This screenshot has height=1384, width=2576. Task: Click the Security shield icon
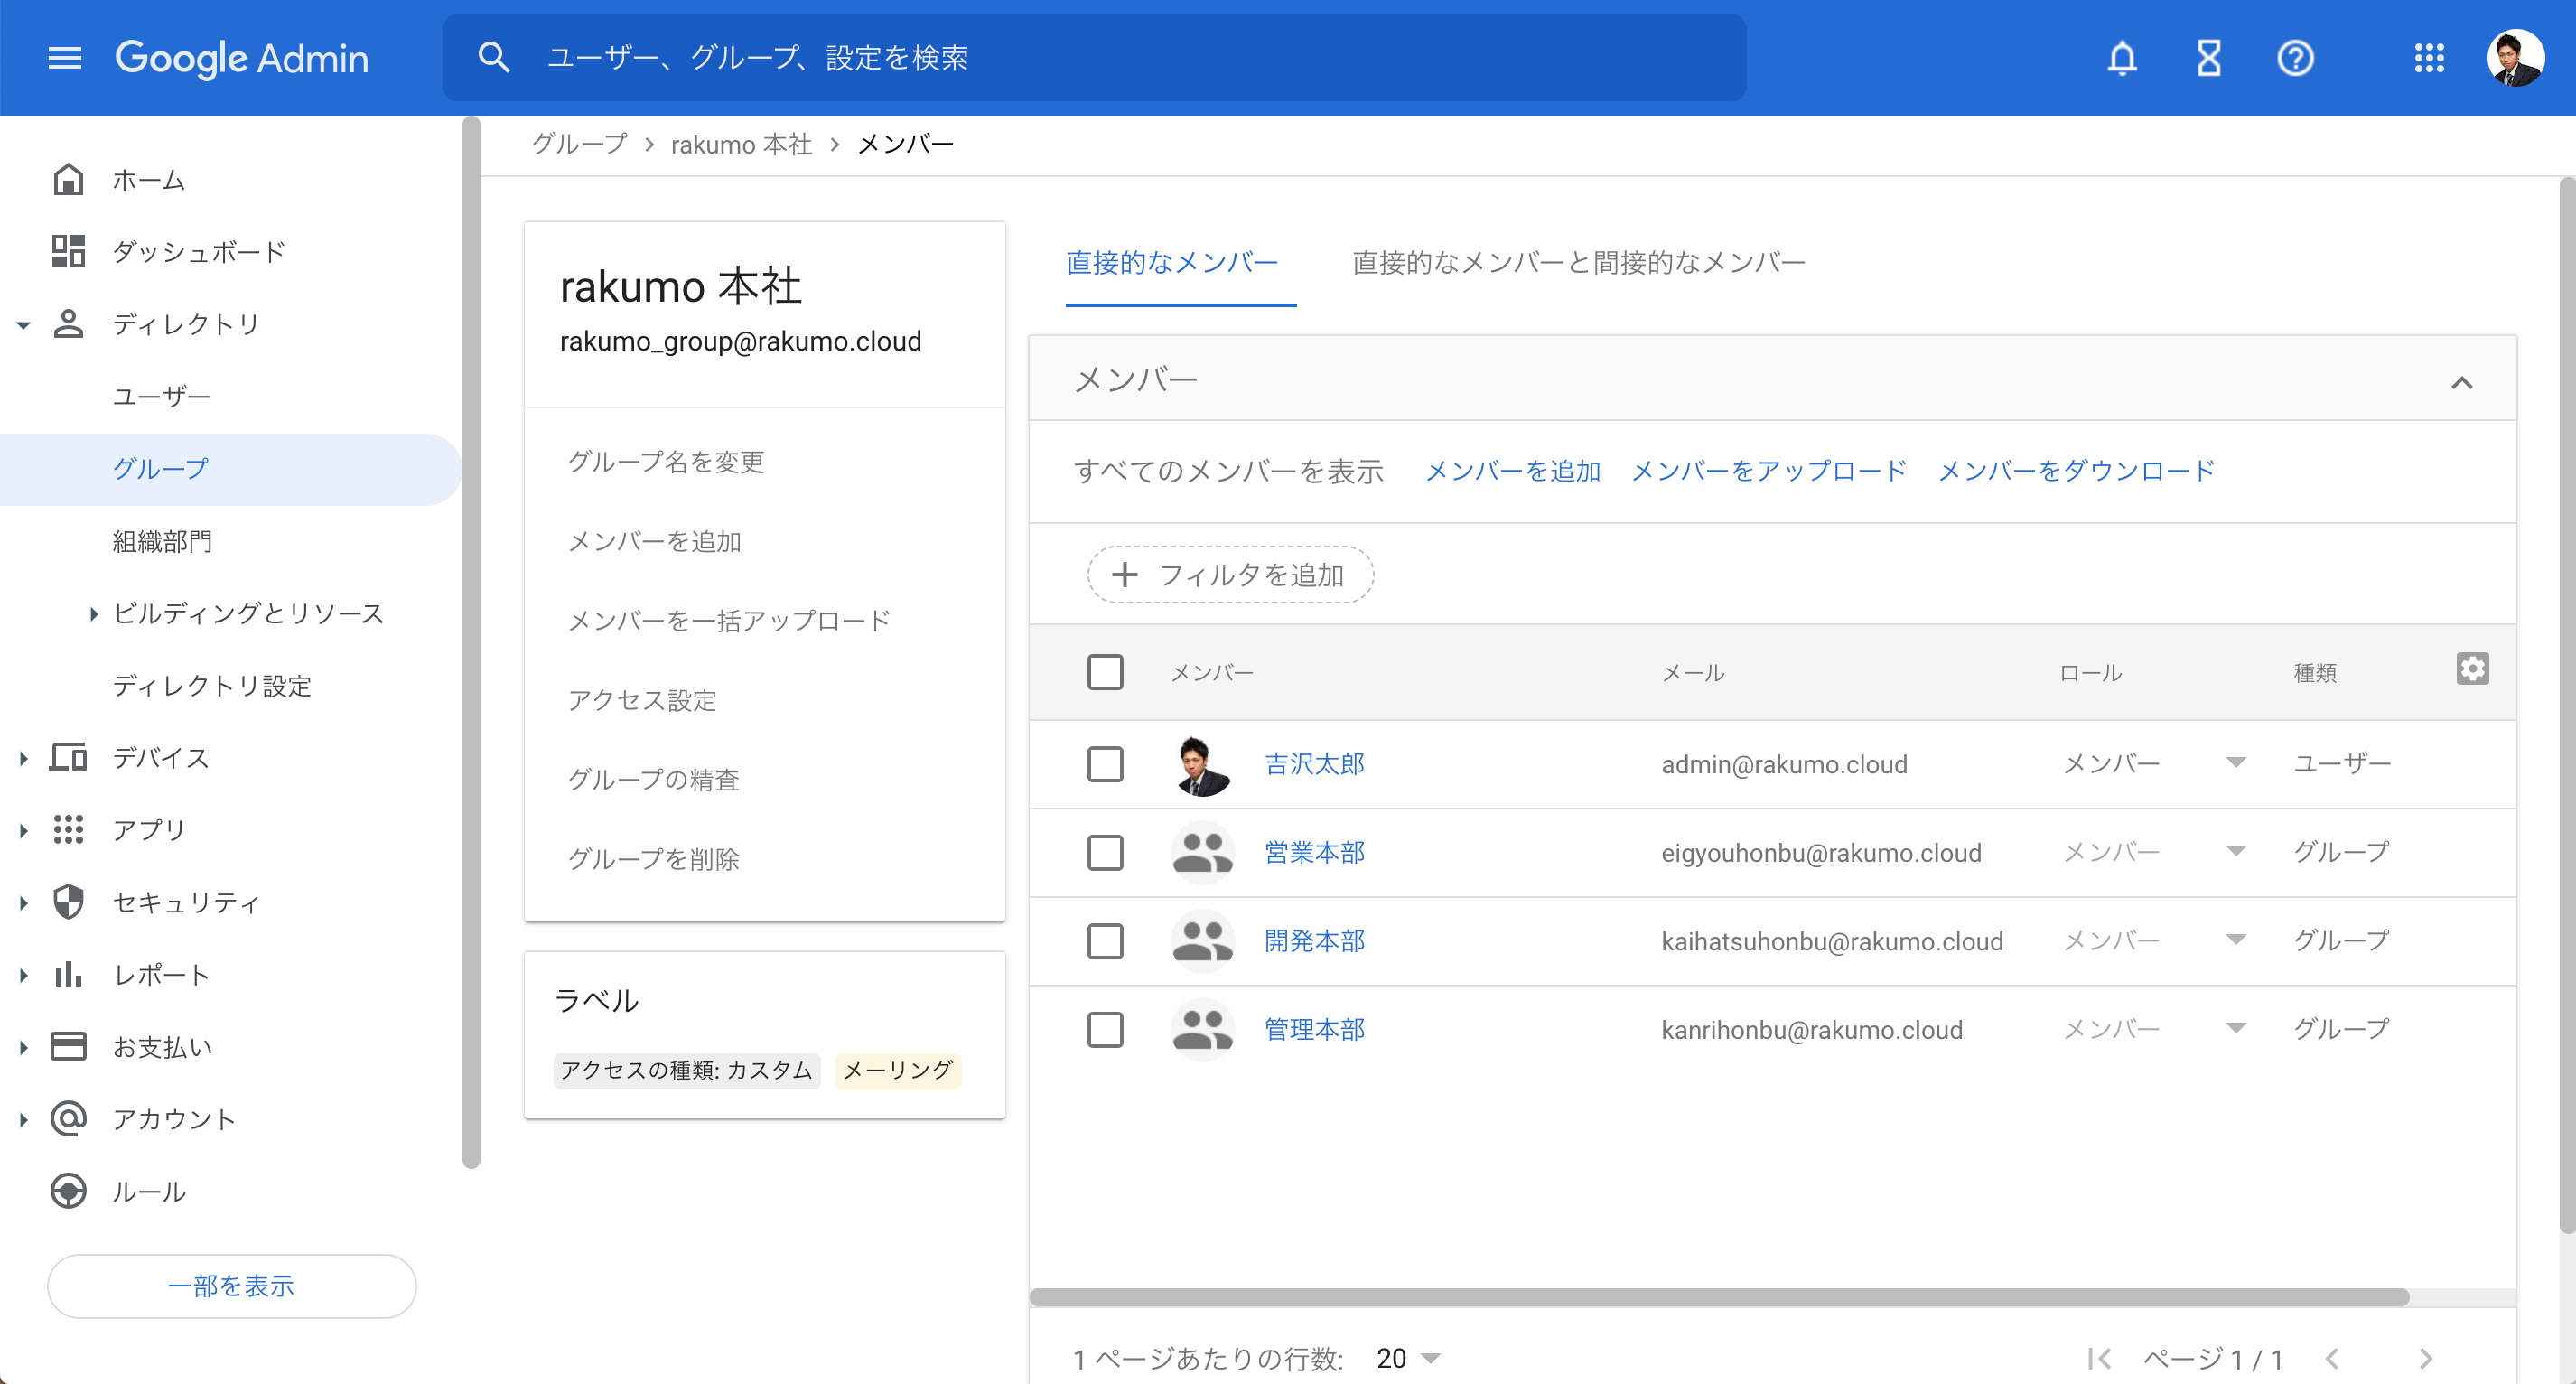[x=68, y=902]
